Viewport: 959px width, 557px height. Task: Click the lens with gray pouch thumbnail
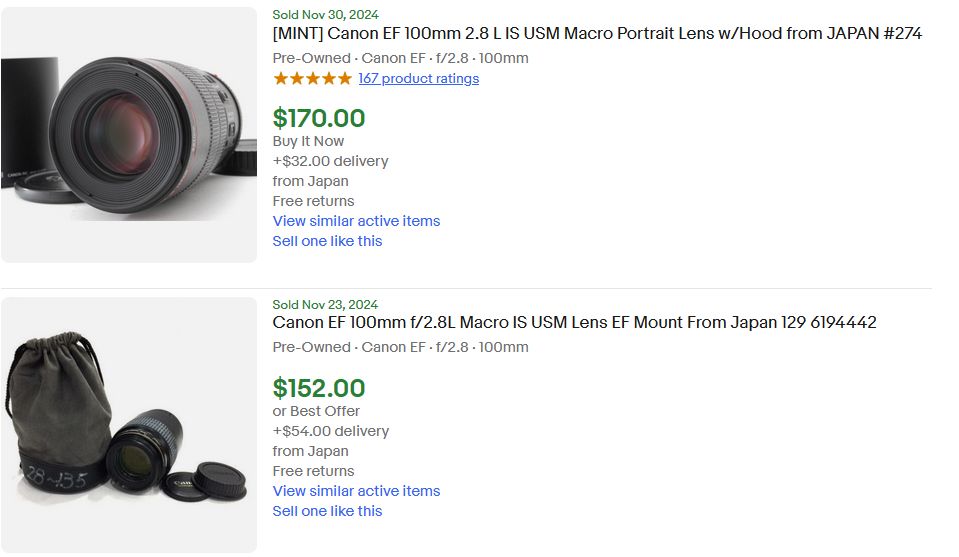tap(129, 424)
